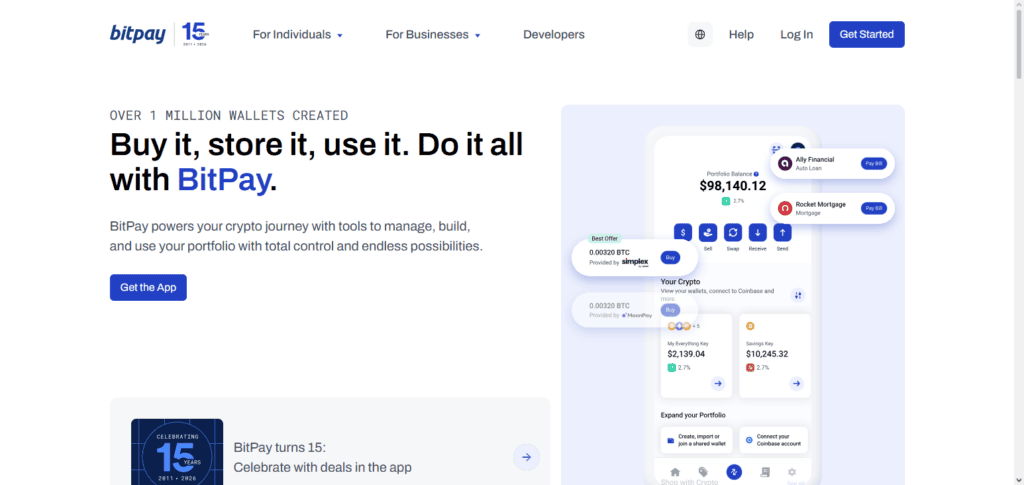1024x485 pixels.
Task: Tap the tag icon in mockup bottom bar
Action: tap(703, 472)
